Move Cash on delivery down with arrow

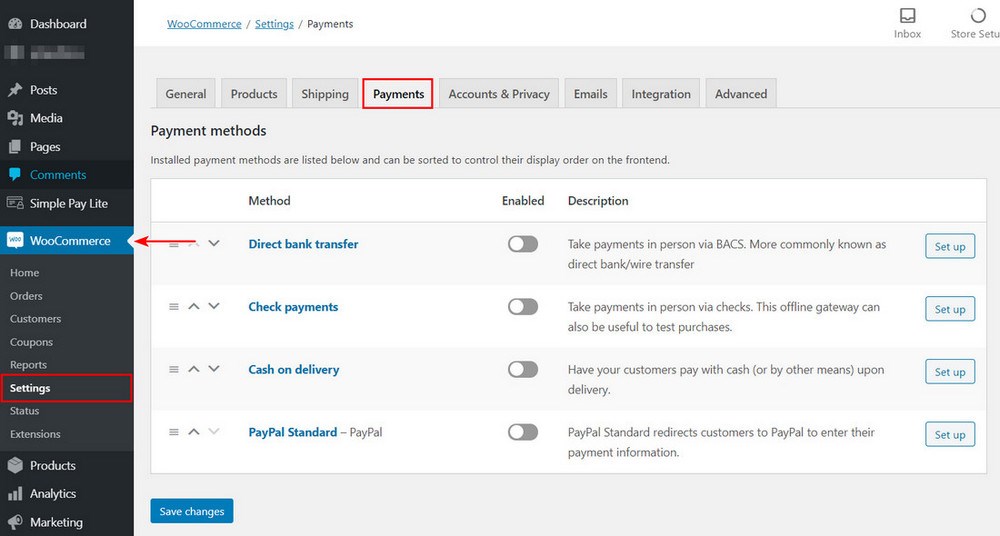pyautogui.click(x=214, y=369)
